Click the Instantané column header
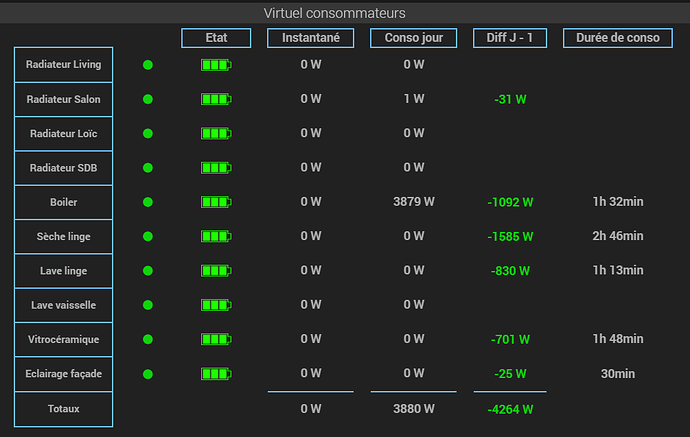 point(311,38)
